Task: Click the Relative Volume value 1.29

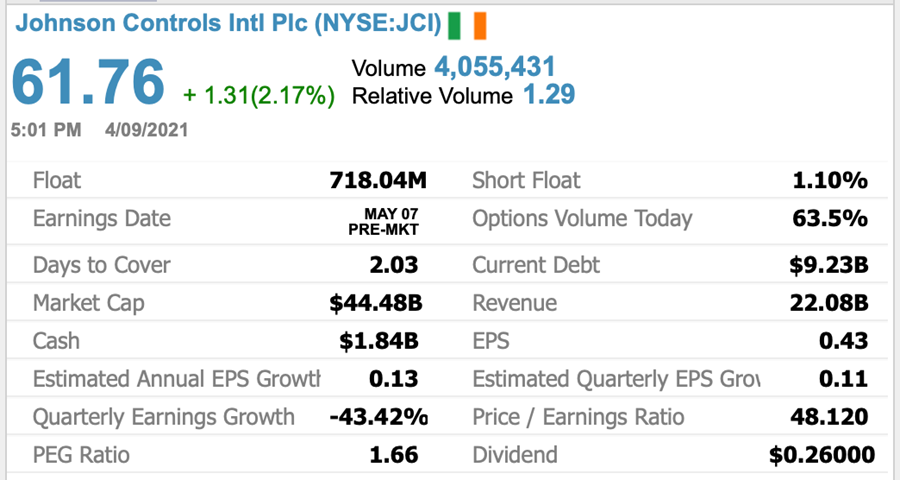Action: (x=549, y=94)
